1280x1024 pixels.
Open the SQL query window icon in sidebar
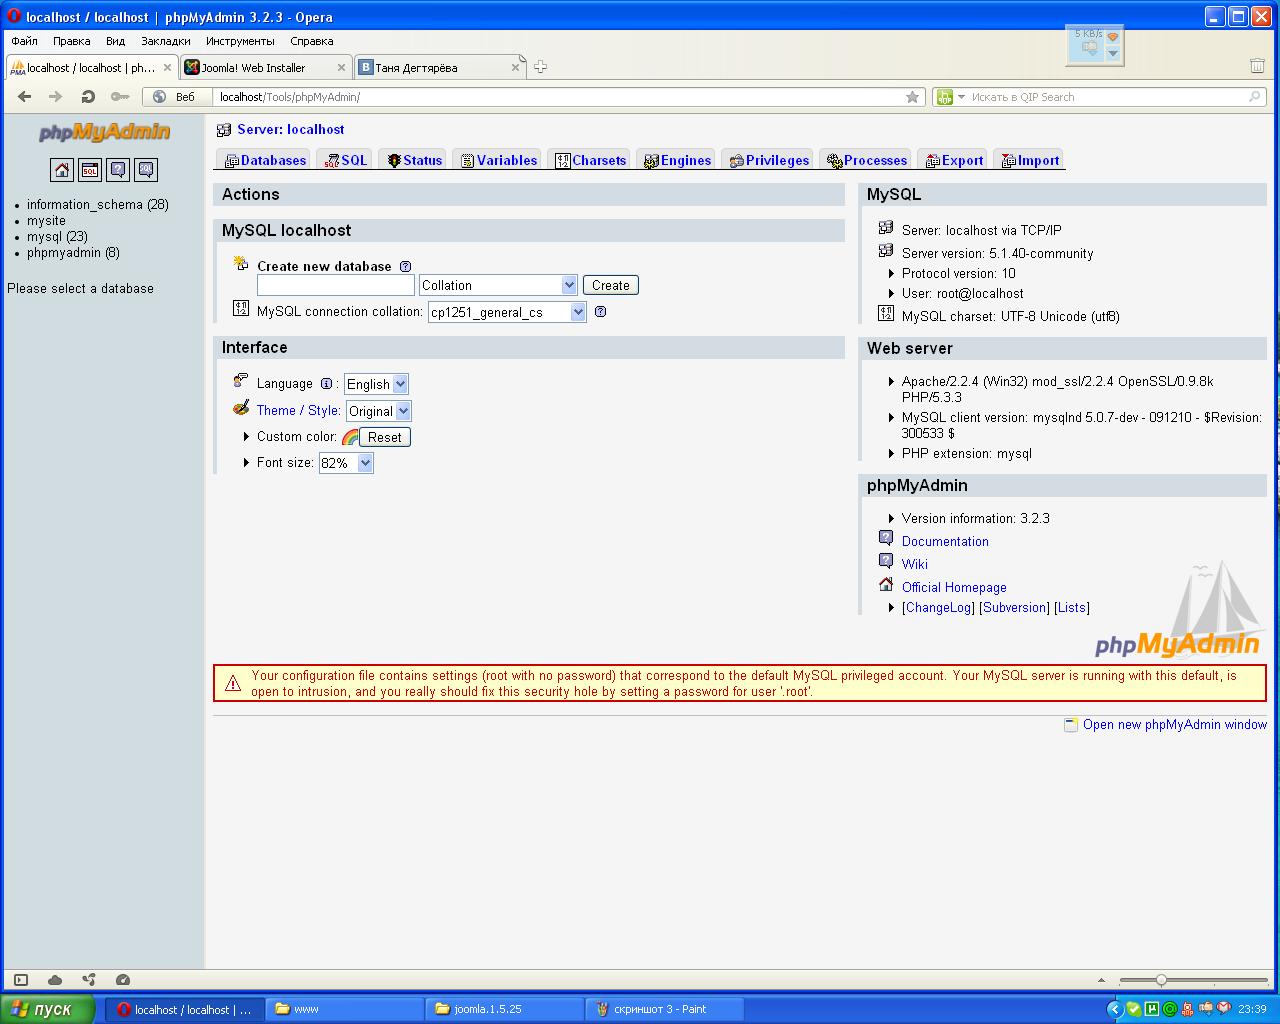[90, 170]
